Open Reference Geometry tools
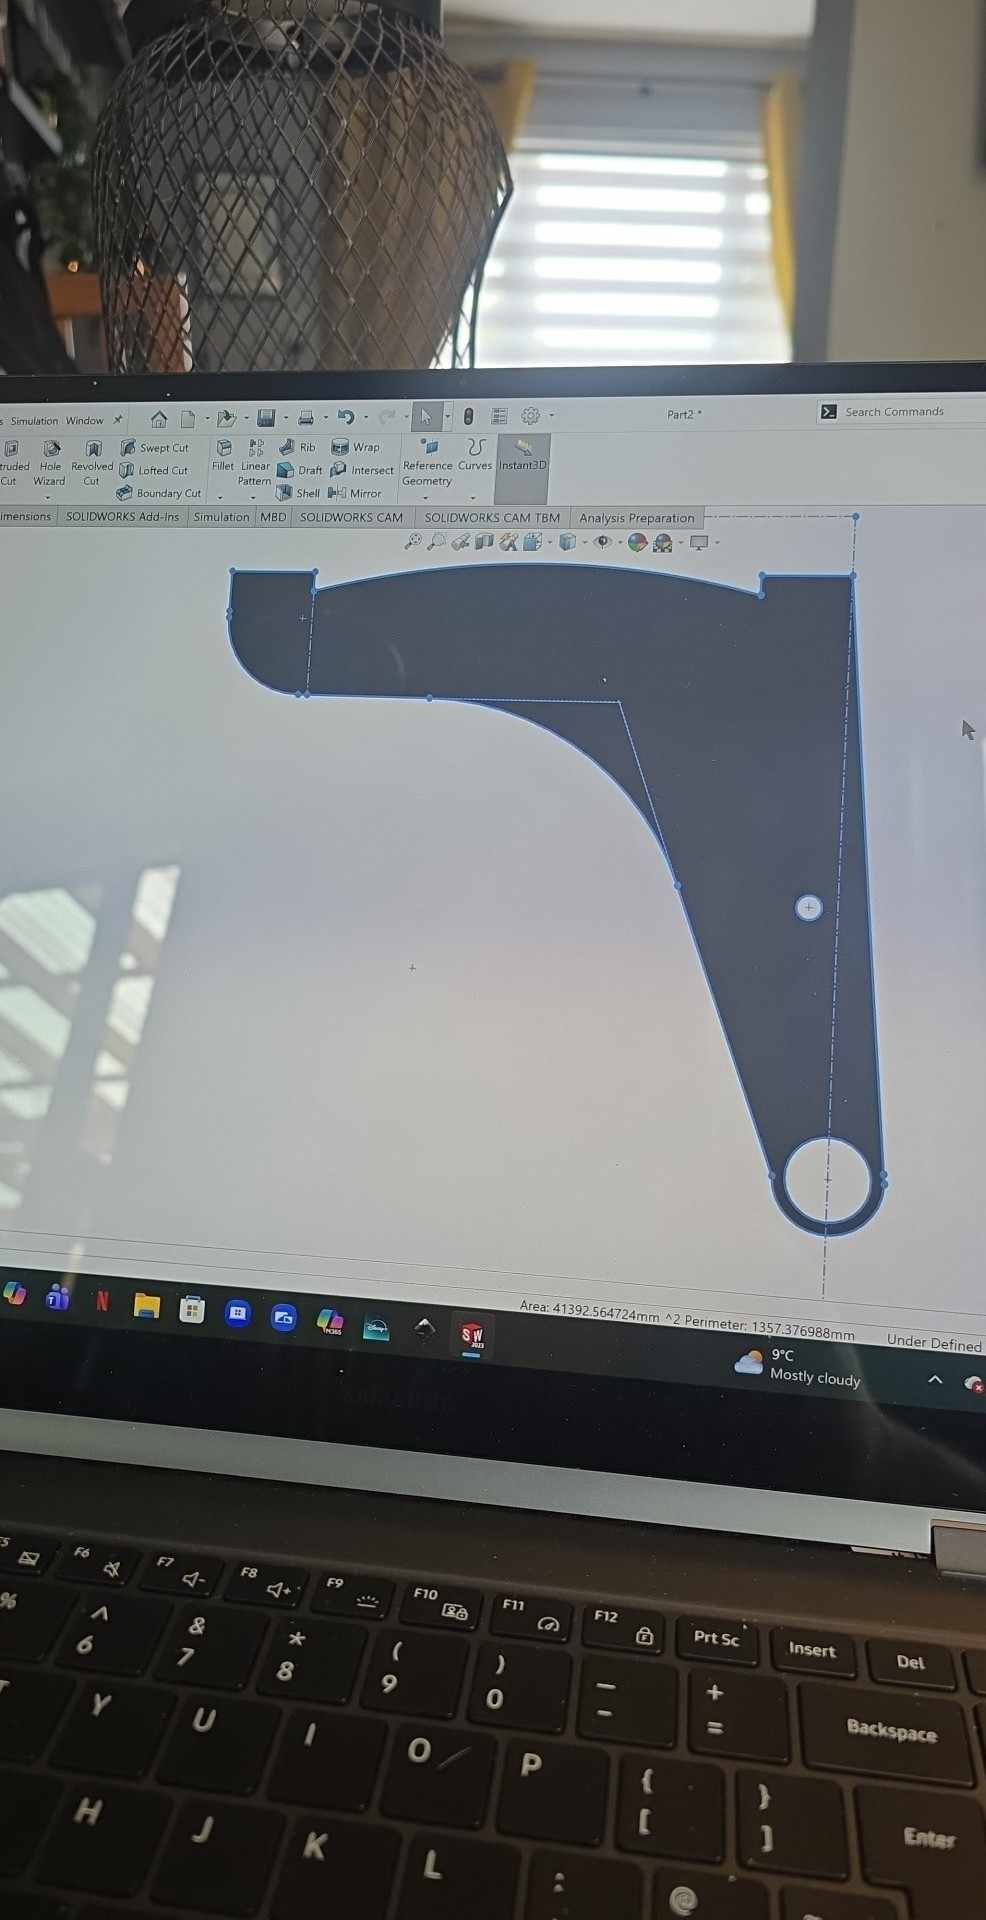The image size is (986, 1920). 428,461
